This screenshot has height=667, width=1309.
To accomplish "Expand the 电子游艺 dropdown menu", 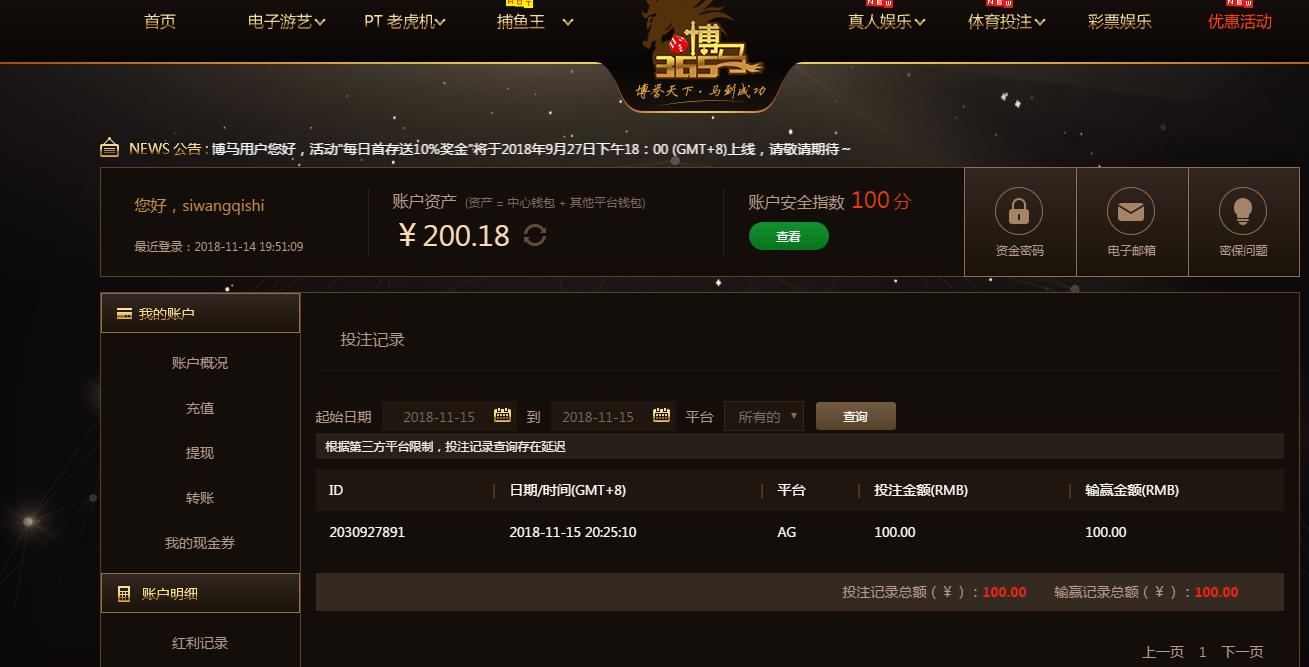I will pyautogui.click(x=286, y=21).
